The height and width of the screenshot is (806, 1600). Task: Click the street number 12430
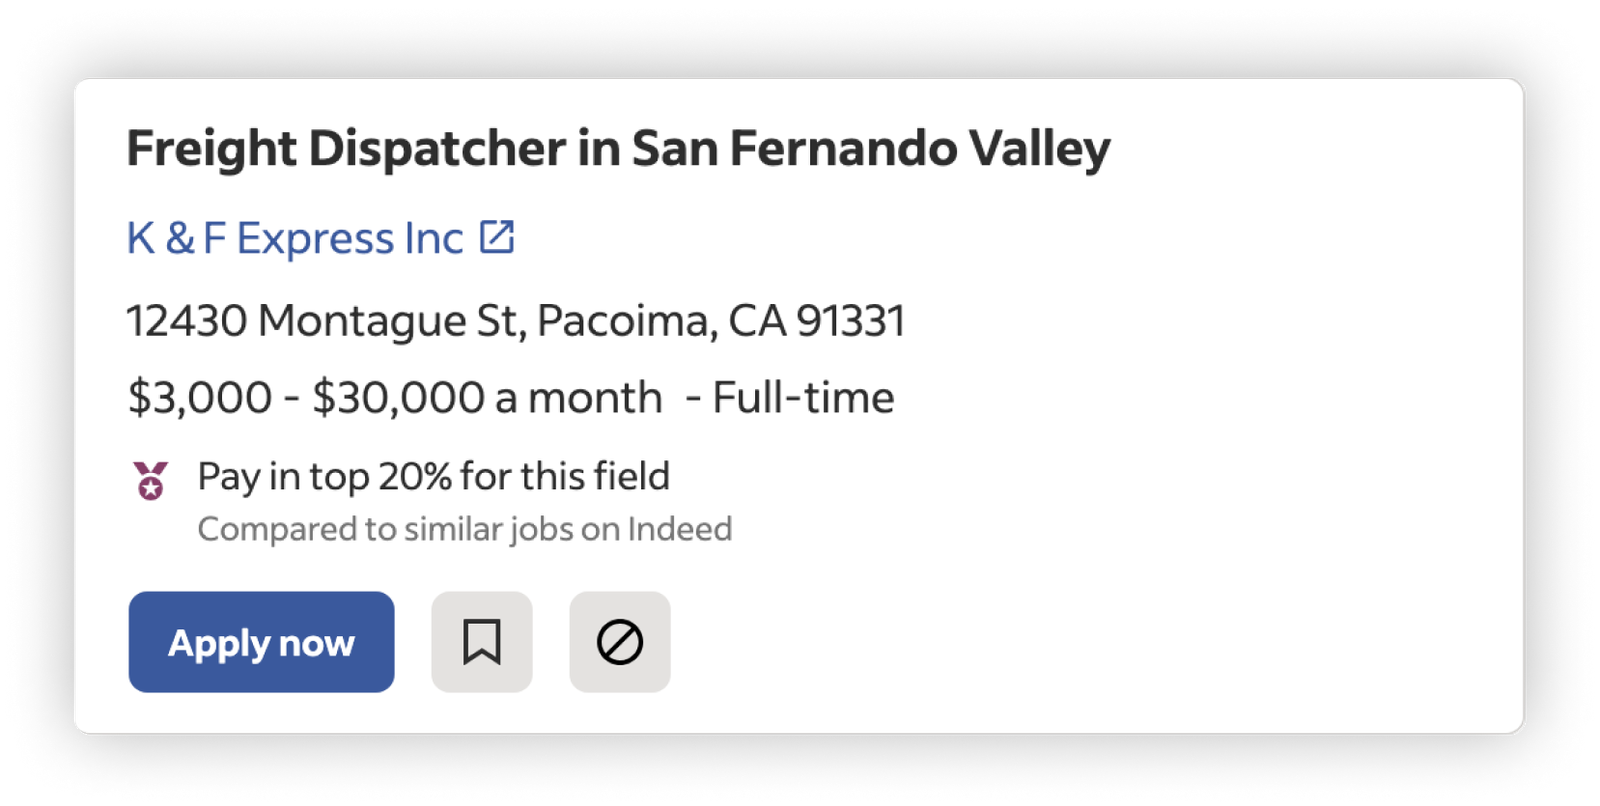tap(187, 321)
